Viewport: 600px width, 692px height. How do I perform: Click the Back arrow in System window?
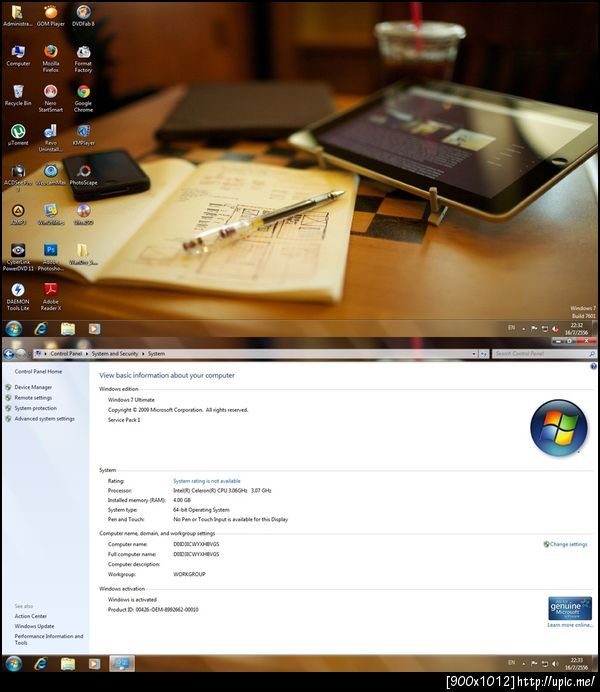(x=8, y=354)
